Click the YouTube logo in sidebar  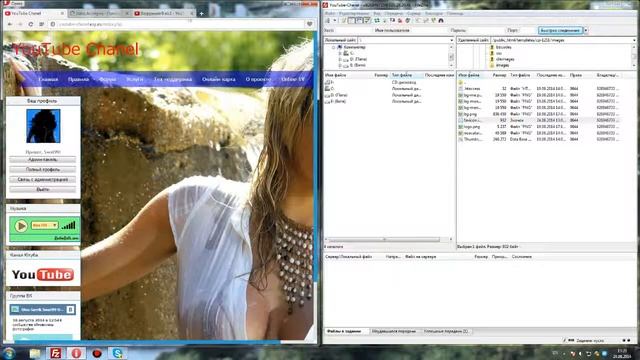click(x=43, y=274)
